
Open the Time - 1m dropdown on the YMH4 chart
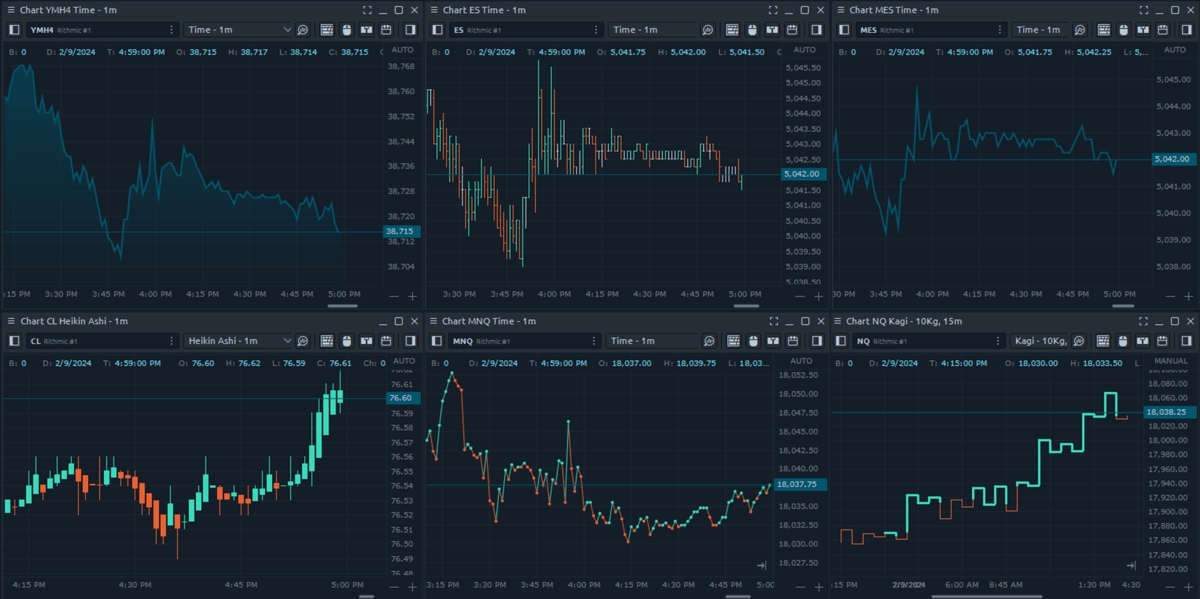pos(235,29)
